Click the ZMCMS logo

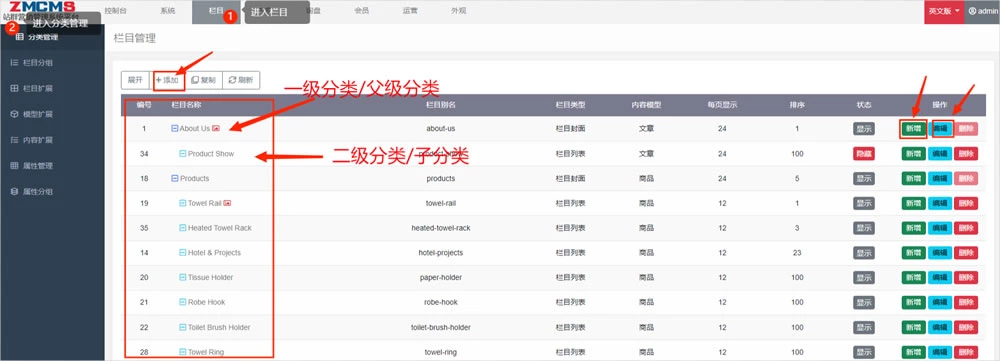click(x=42, y=6)
